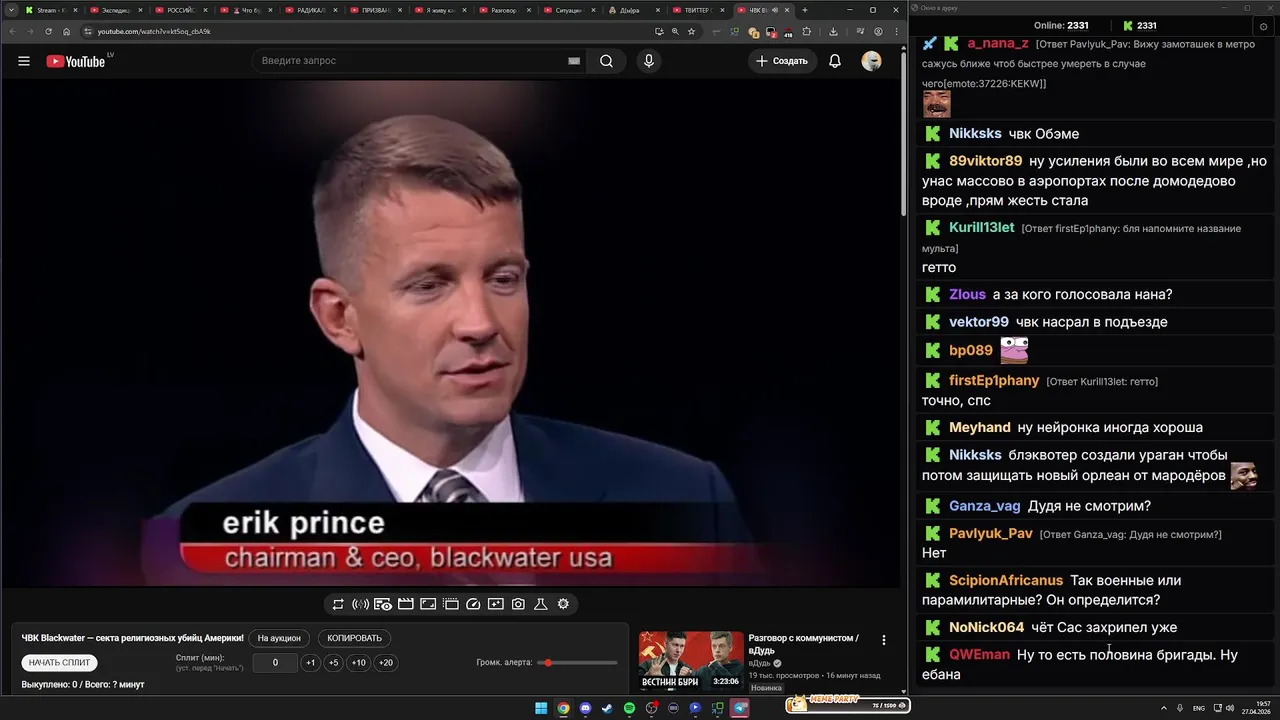This screenshot has width=1280, height=720.
Task: Open YouTube notifications bell
Action: (x=835, y=61)
